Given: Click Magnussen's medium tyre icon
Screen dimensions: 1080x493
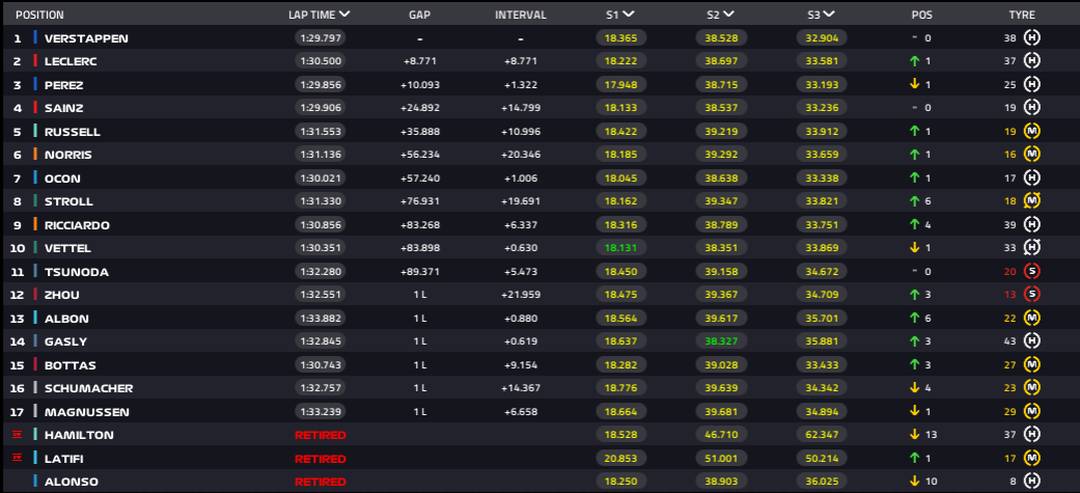Looking at the screenshot, I should 1031,412.
